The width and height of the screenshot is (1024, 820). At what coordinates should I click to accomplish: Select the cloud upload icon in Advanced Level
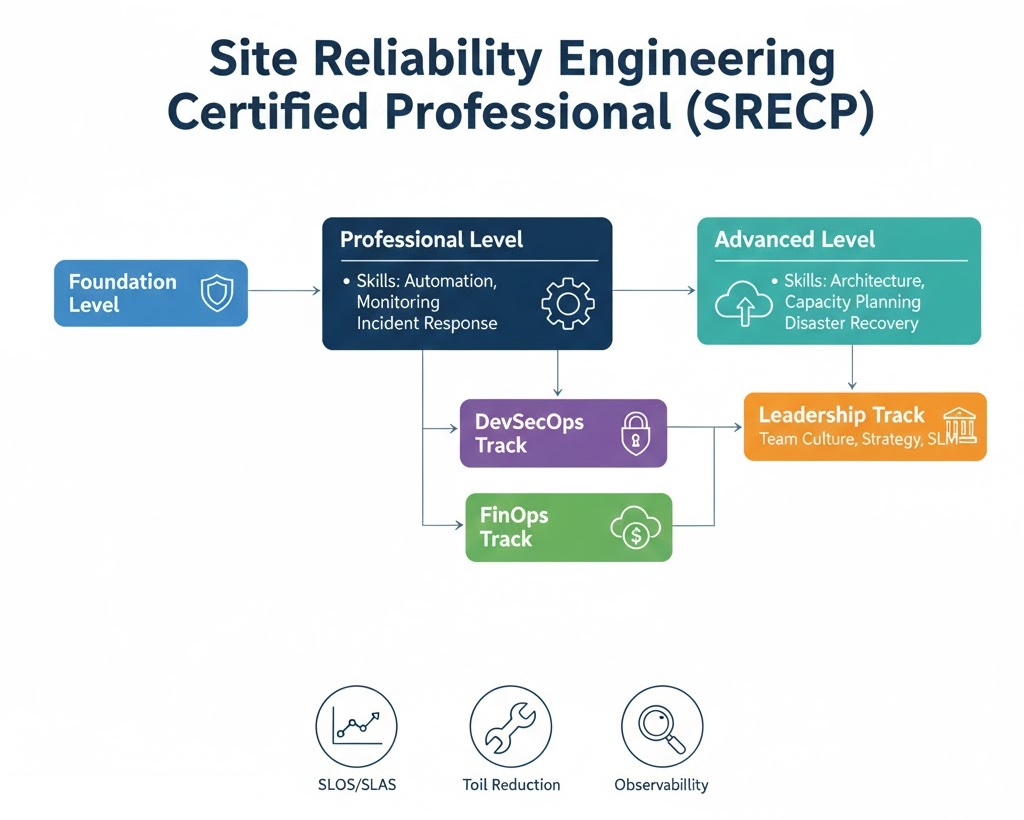tap(742, 301)
